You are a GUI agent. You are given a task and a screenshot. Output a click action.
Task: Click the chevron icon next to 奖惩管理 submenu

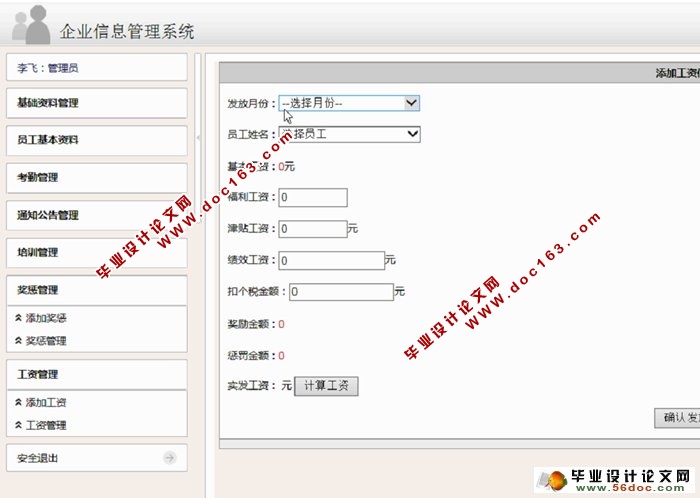[18, 340]
